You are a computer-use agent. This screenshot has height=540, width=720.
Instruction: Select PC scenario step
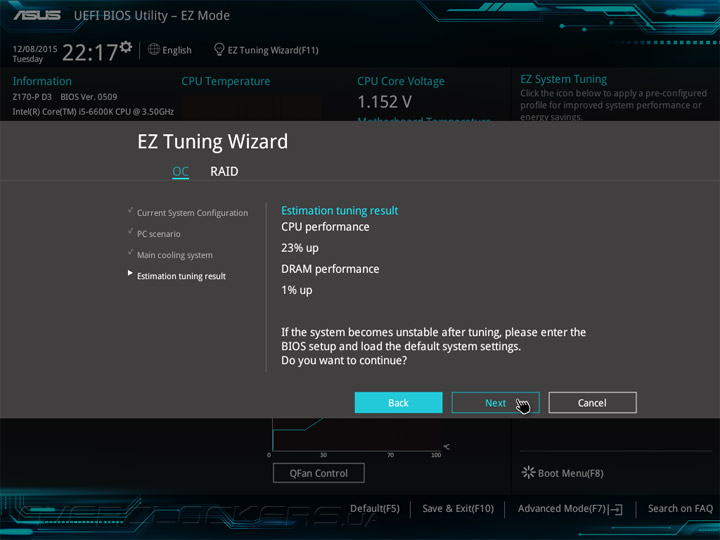(x=158, y=234)
